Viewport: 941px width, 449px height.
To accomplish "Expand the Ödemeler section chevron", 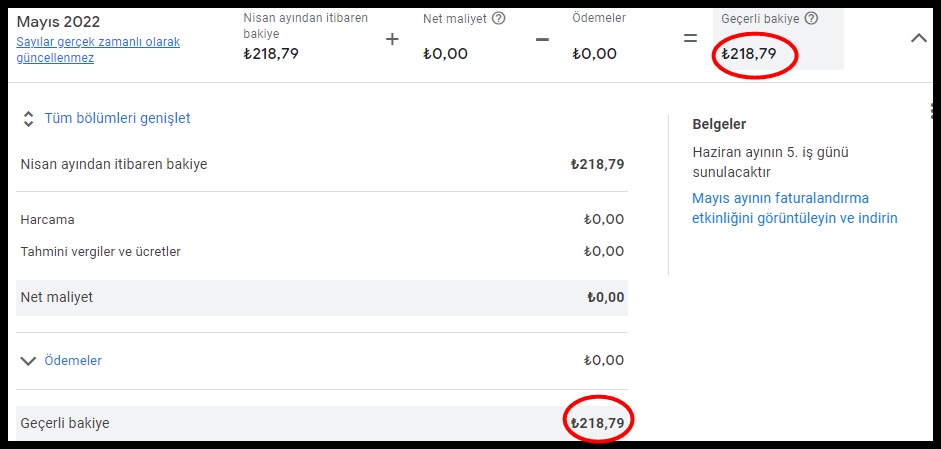I will [x=28, y=361].
